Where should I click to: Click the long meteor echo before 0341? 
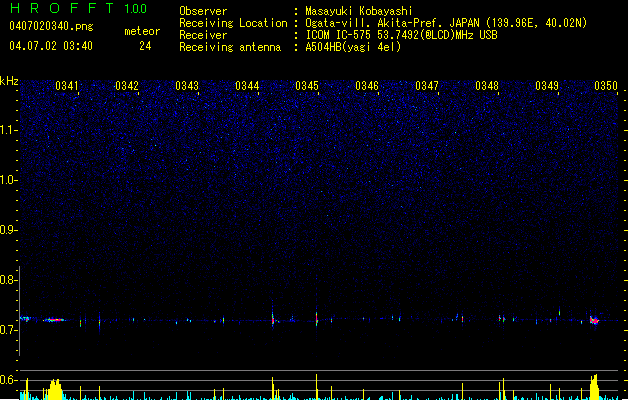click(x=54, y=320)
